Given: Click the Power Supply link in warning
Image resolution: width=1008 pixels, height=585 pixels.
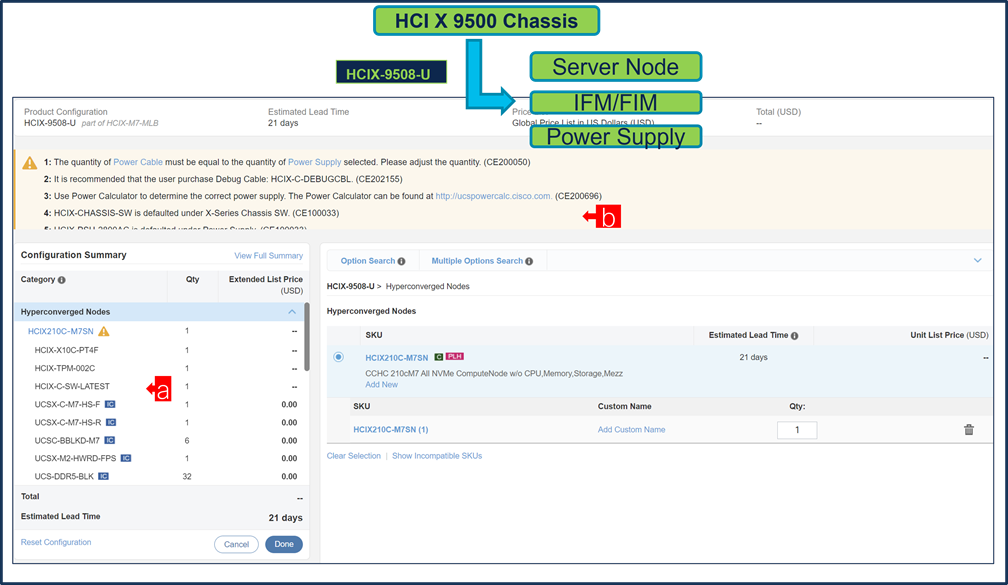Looking at the screenshot, I should tap(314, 162).
